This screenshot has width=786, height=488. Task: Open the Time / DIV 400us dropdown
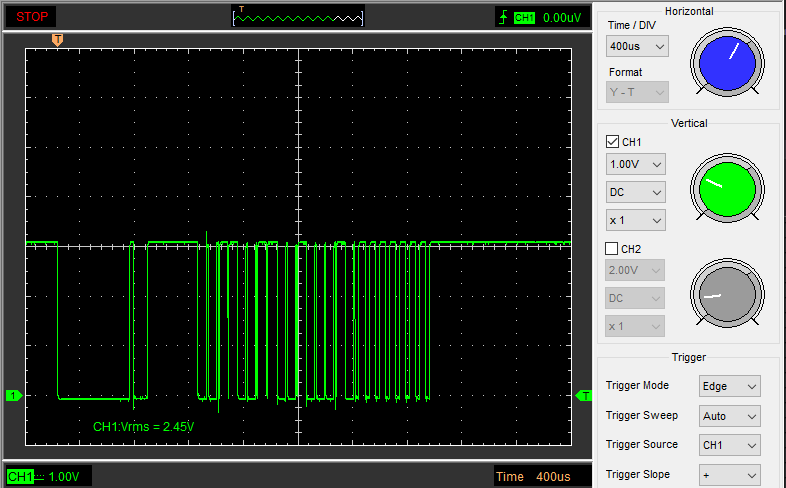pos(637,46)
